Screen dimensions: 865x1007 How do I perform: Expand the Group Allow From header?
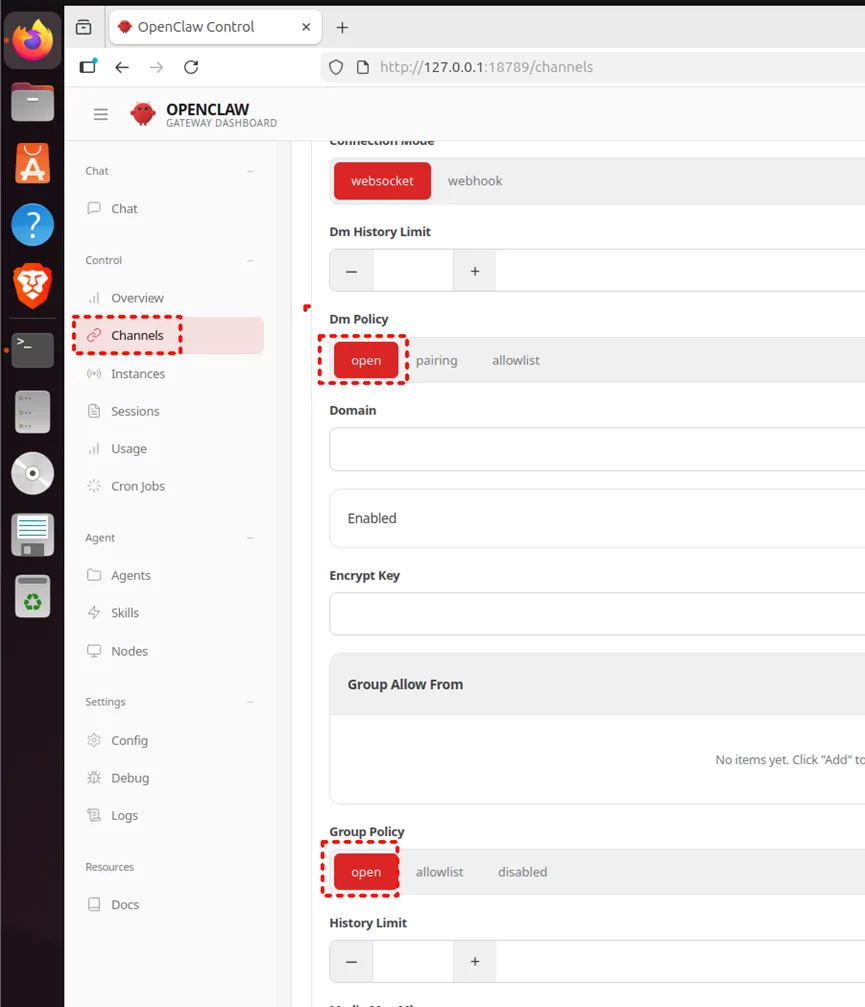click(x=597, y=685)
